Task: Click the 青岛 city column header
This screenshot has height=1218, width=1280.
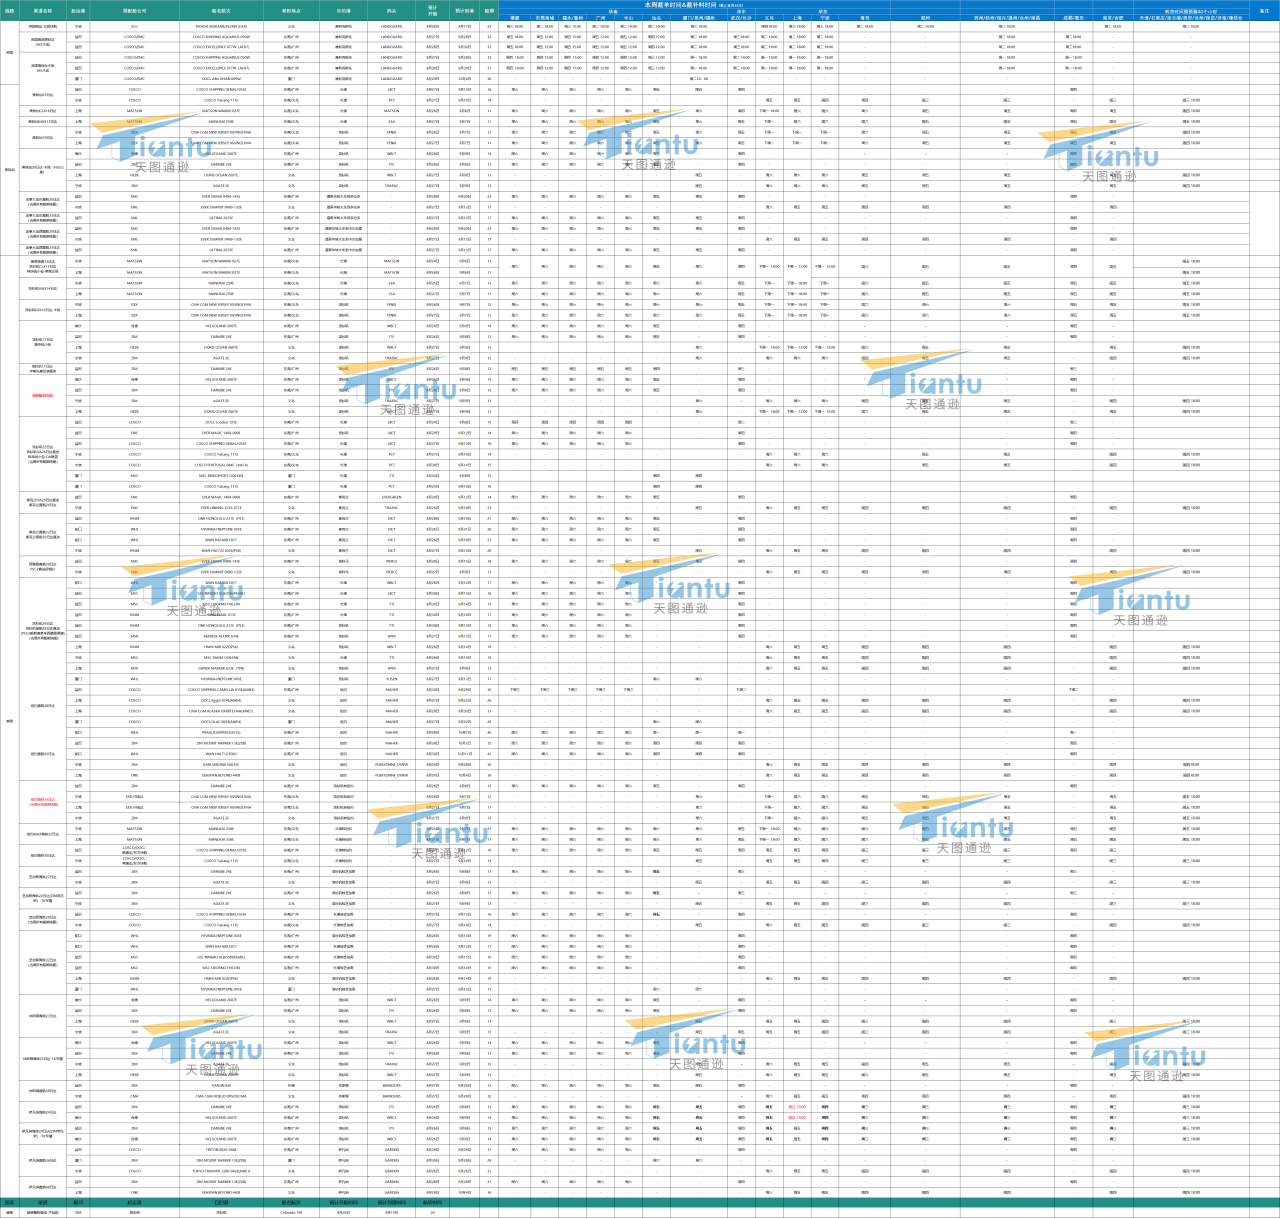Action: [x=865, y=18]
